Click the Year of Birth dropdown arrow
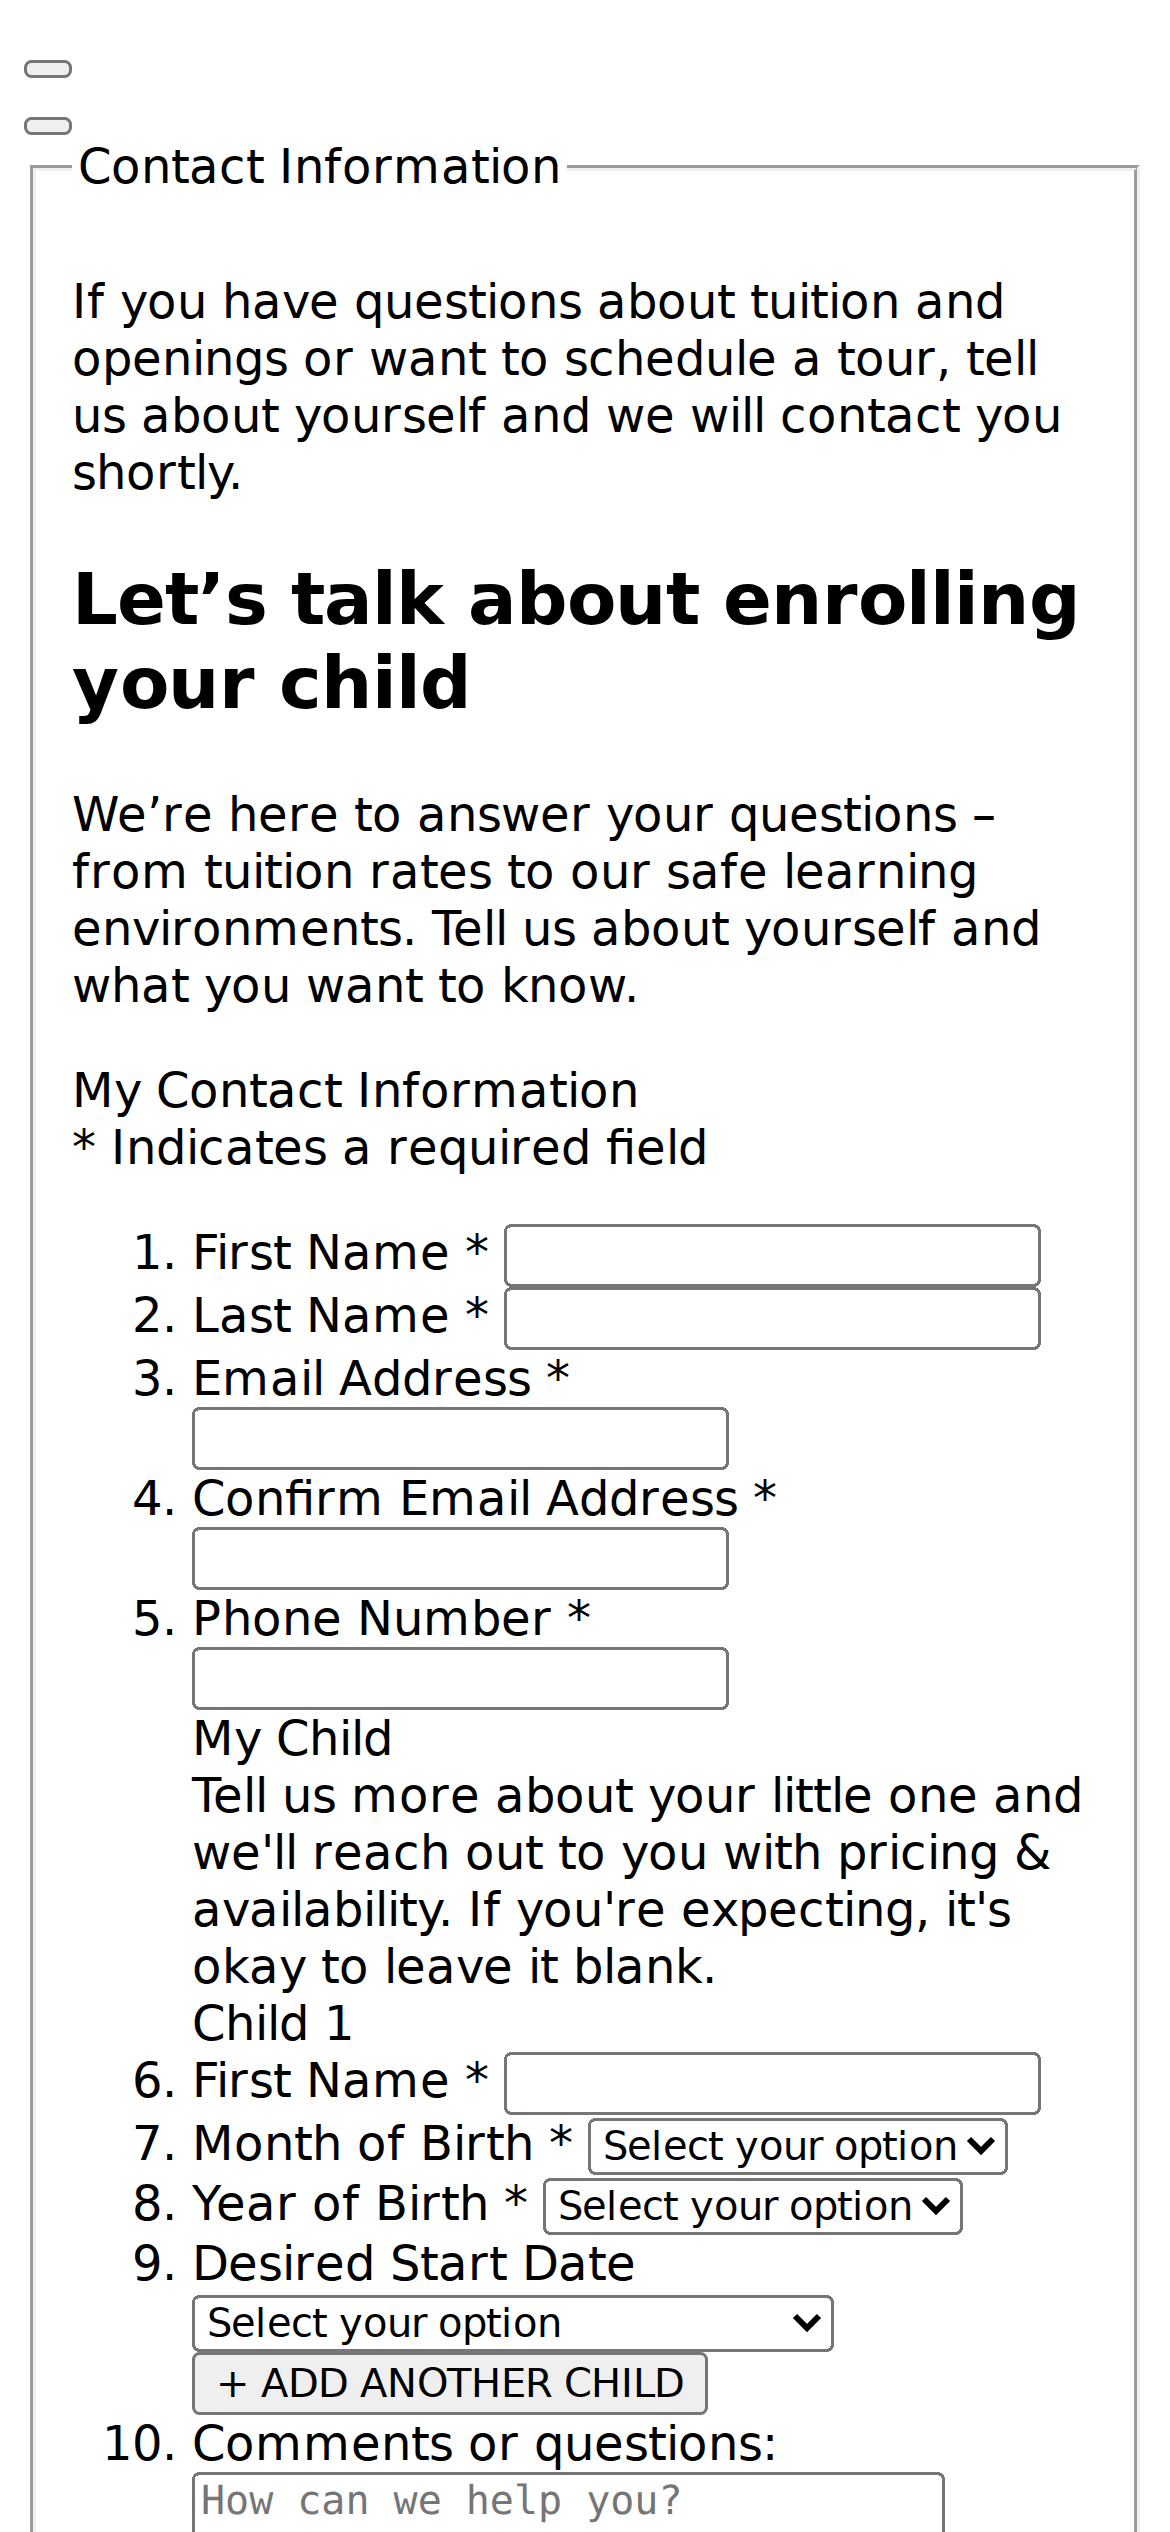The image size is (1170, 2532). coord(937,2206)
